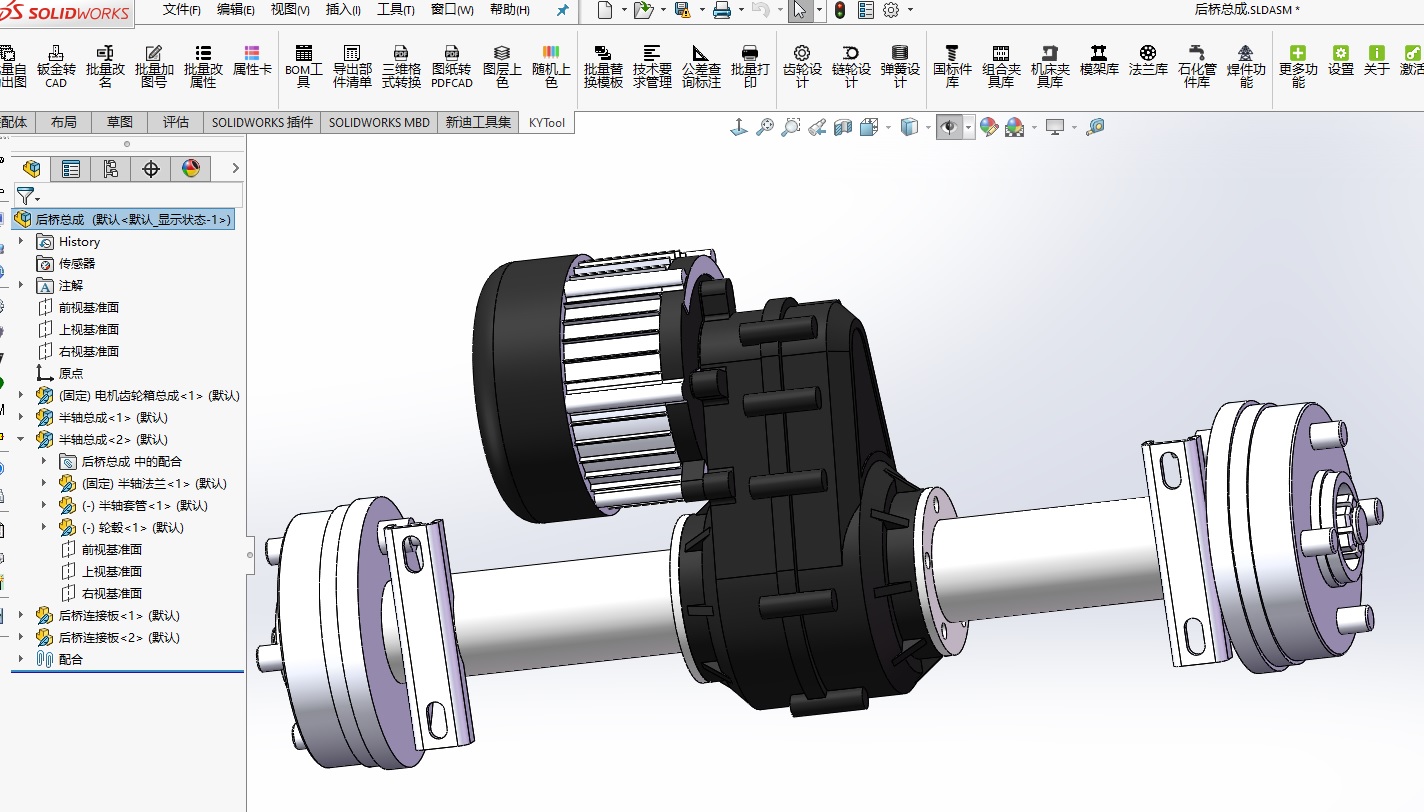1424x812 pixels.
Task: Toggle Hide/Show Items eye button
Action: 948,127
